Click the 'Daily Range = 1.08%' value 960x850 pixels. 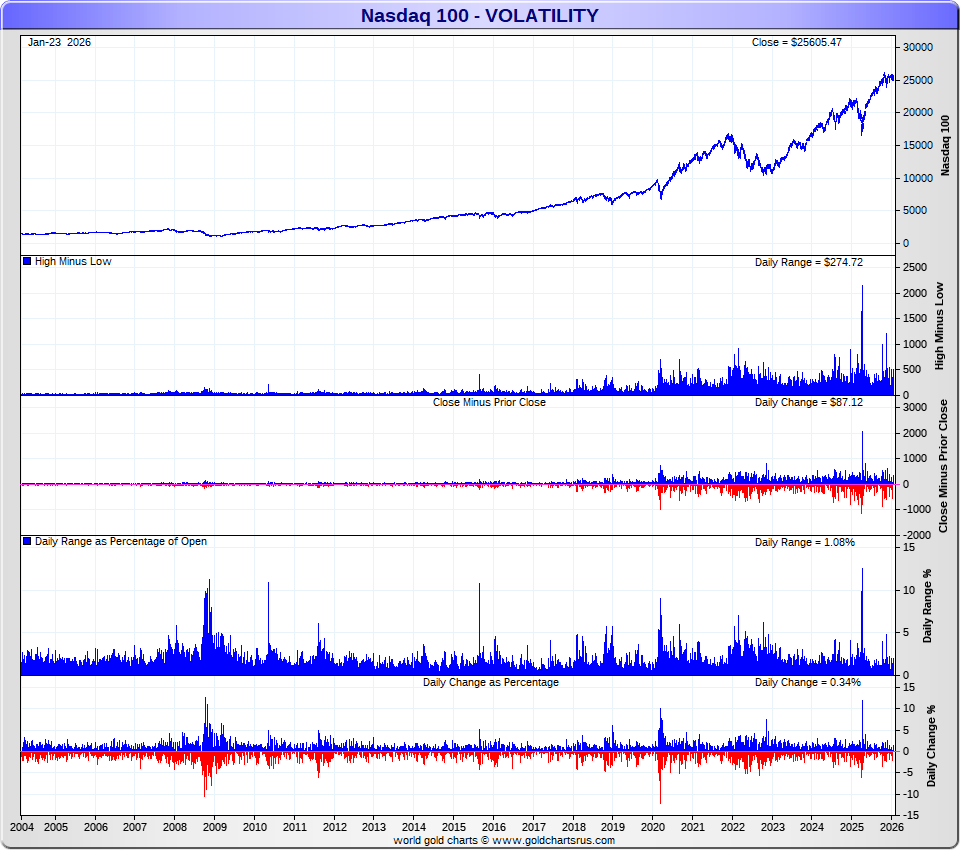coord(804,542)
